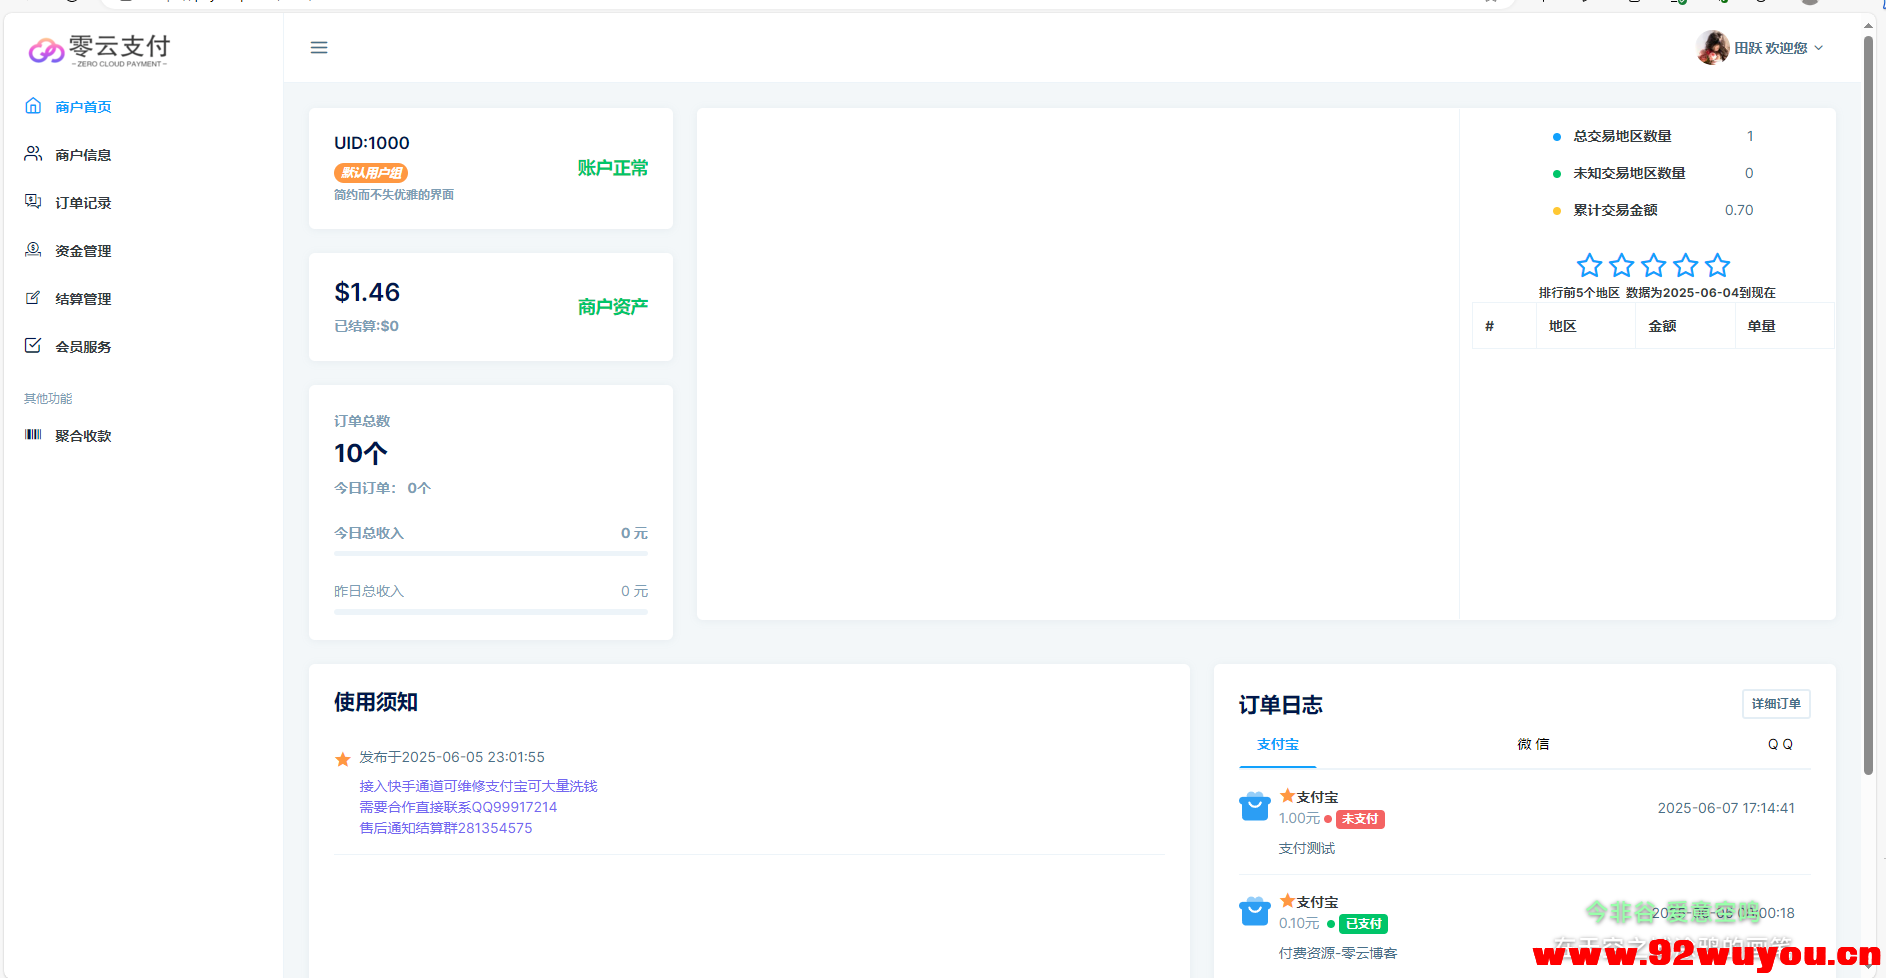Click the 结算管理 edit icon

(33, 298)
